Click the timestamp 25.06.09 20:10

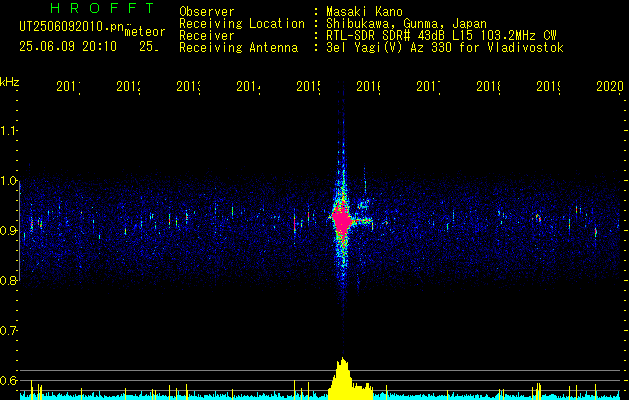click(x=68, y=47)
